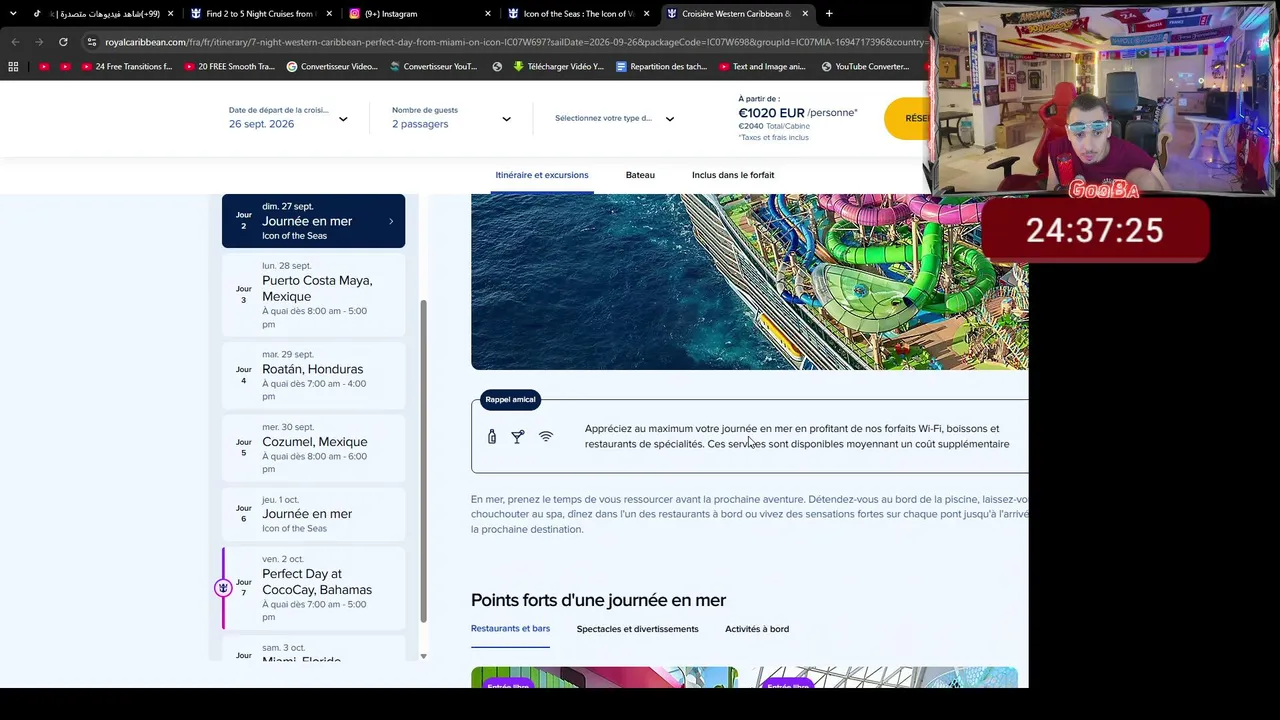Select Jour 7 Perfect Day at CocoCay
This screenshot has width=1280, height=720.
click(313, 588)
